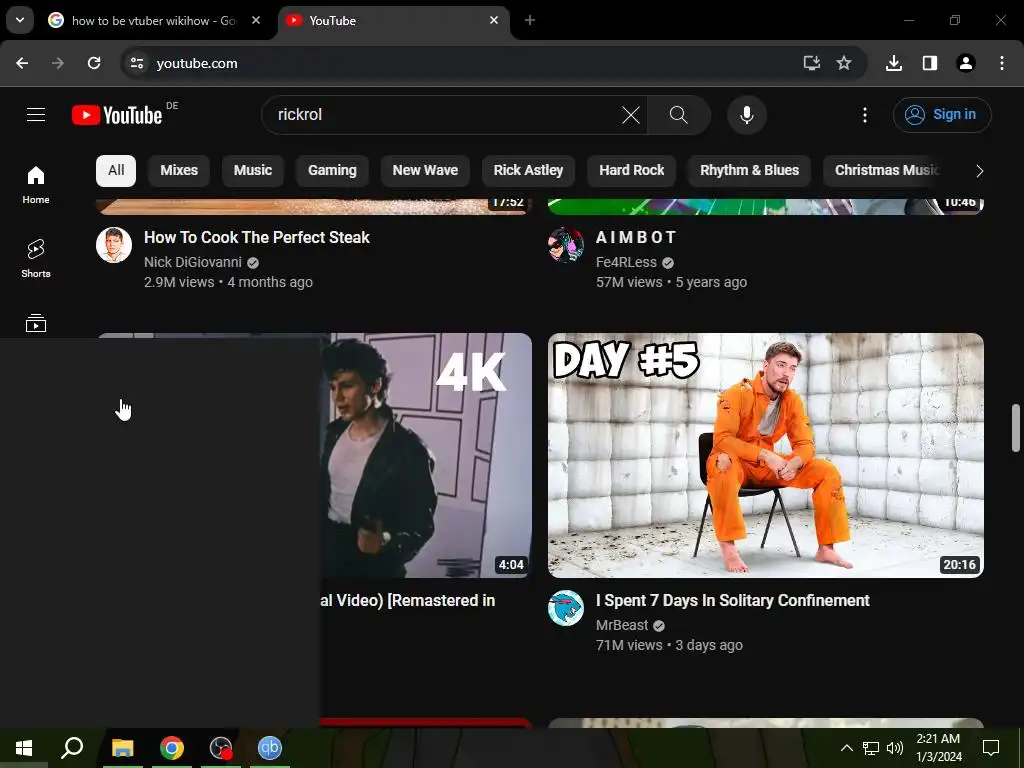
Task: Select the All filter chip
Action: coord(116,170)
